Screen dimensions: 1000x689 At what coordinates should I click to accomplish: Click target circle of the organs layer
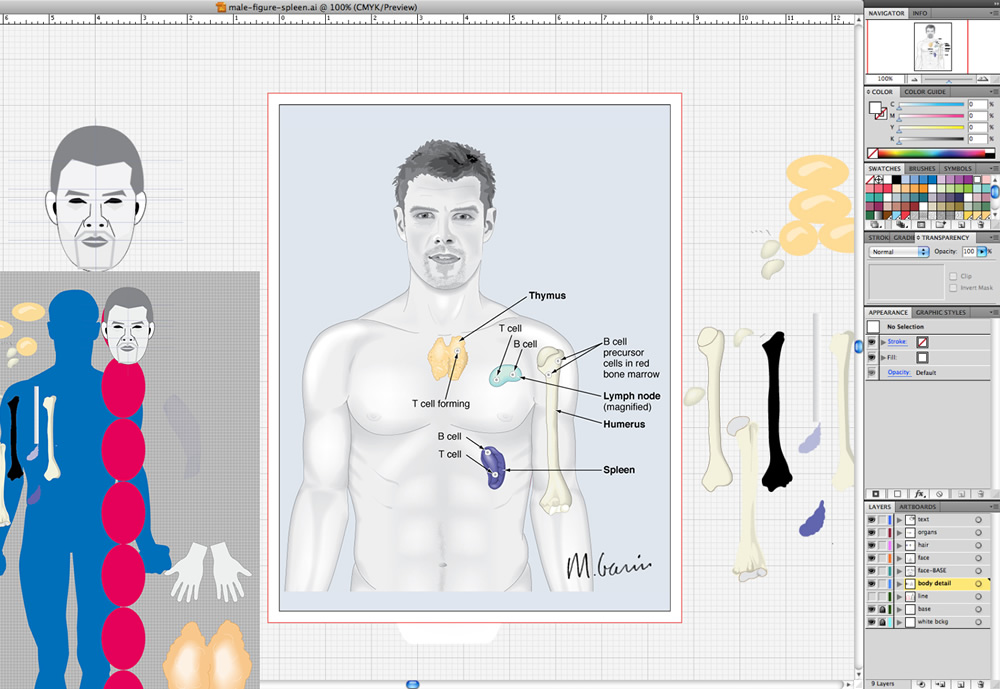(x=978, y=533)
